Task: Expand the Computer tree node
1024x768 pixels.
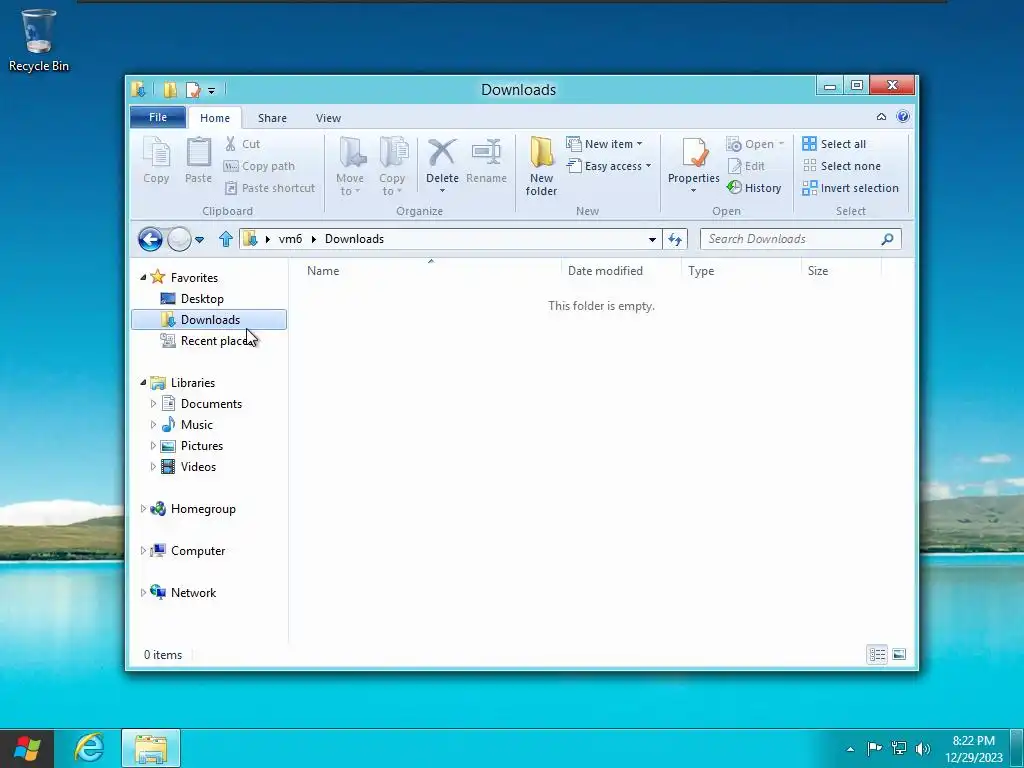Action: [x=143, y=551]
